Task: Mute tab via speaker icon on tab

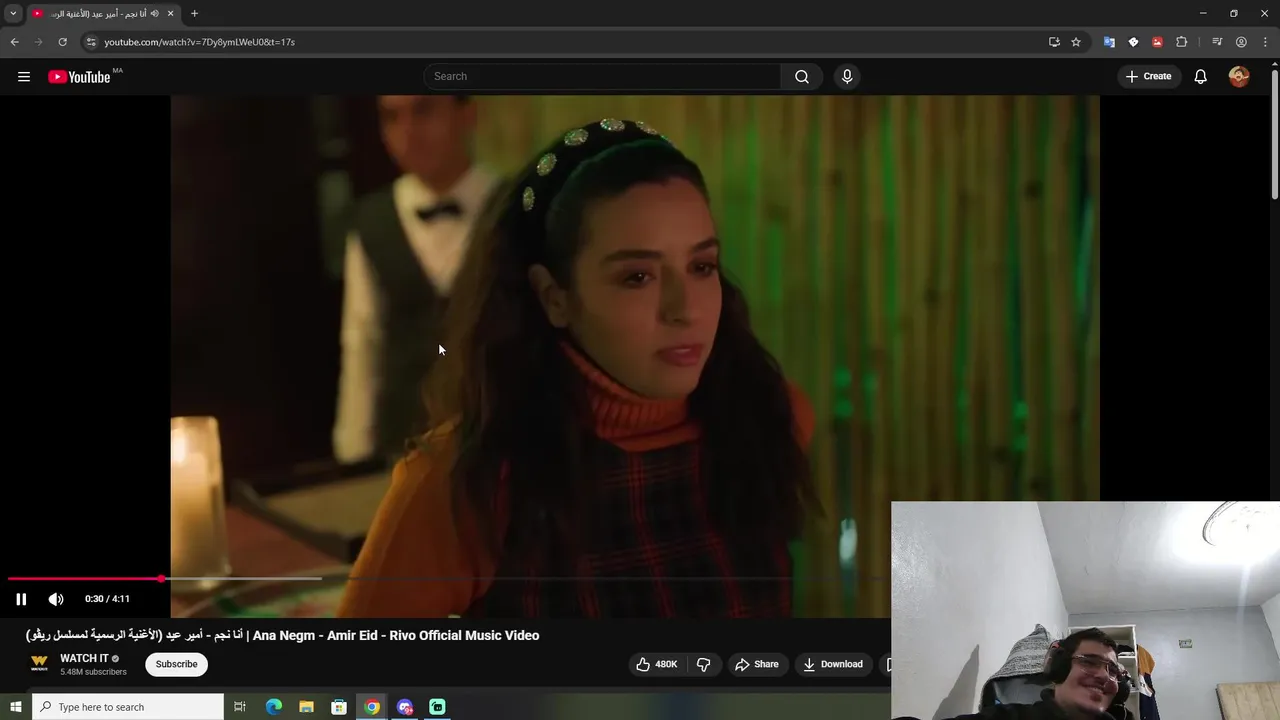Action: point(154,14)
